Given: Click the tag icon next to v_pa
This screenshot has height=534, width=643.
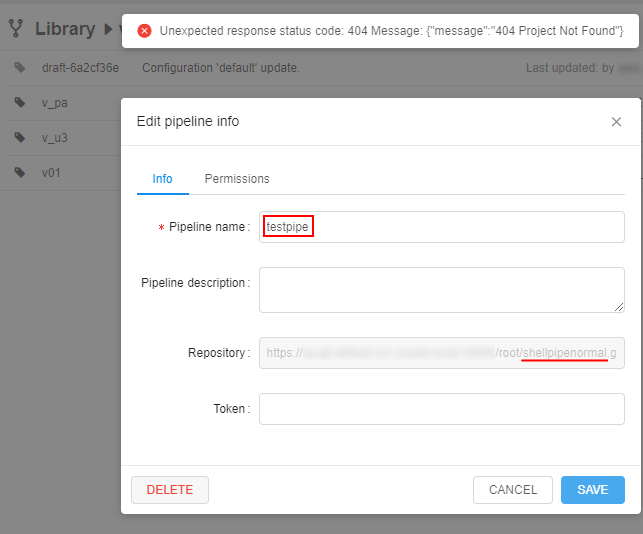Looking at the screenshot, I should 20,102.
